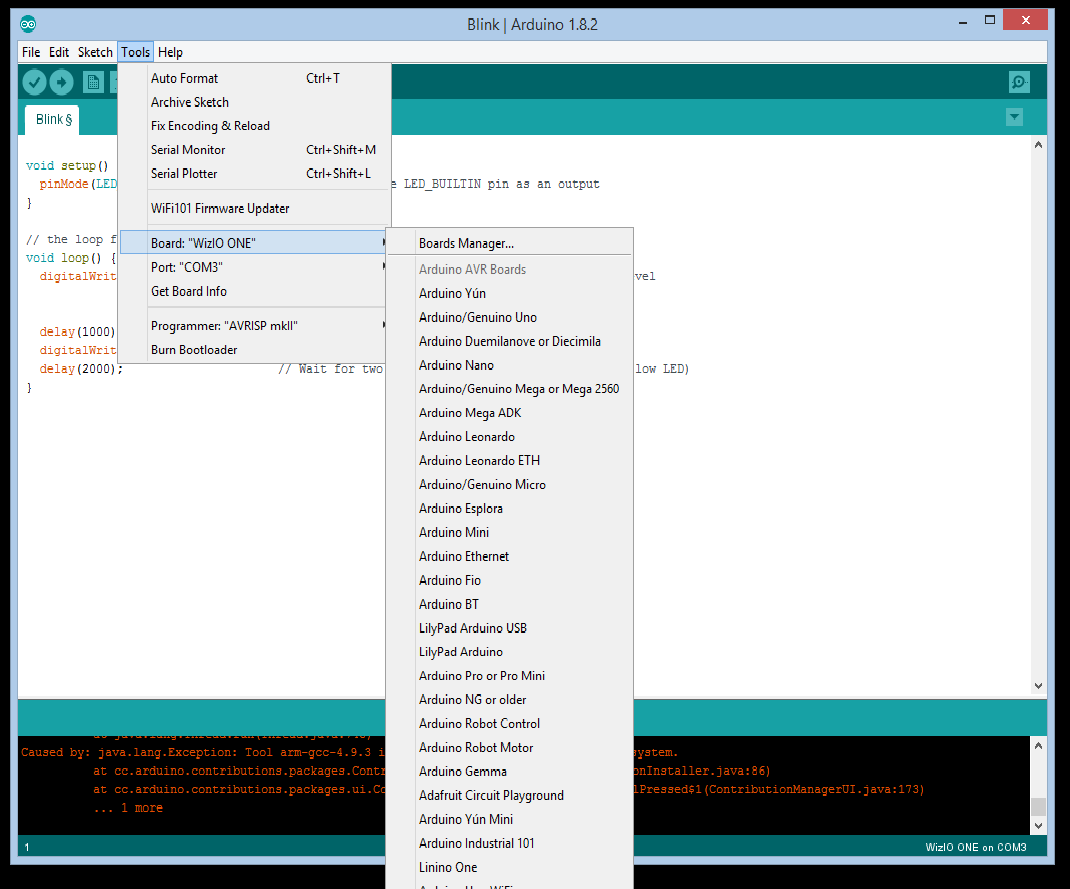The image size is (1070, 889).
Task: Select Arduino NG or older
Action: (x=509, y=700)
